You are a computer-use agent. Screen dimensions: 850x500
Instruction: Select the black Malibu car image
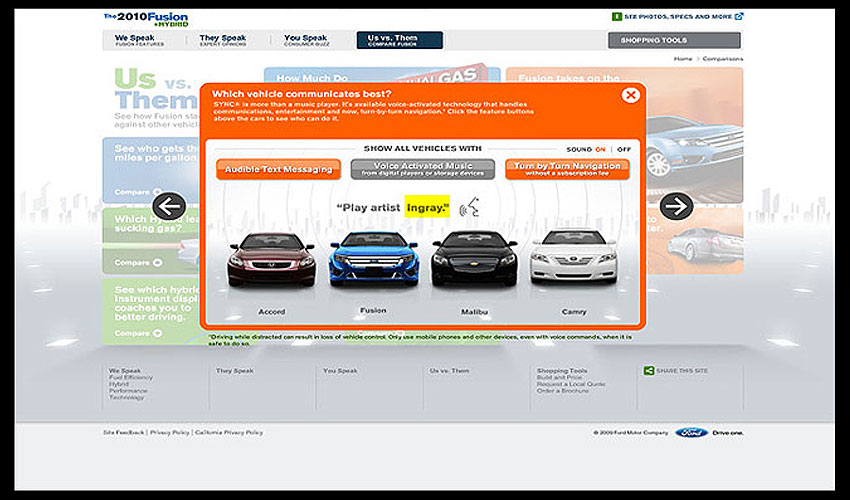point(474,258)
